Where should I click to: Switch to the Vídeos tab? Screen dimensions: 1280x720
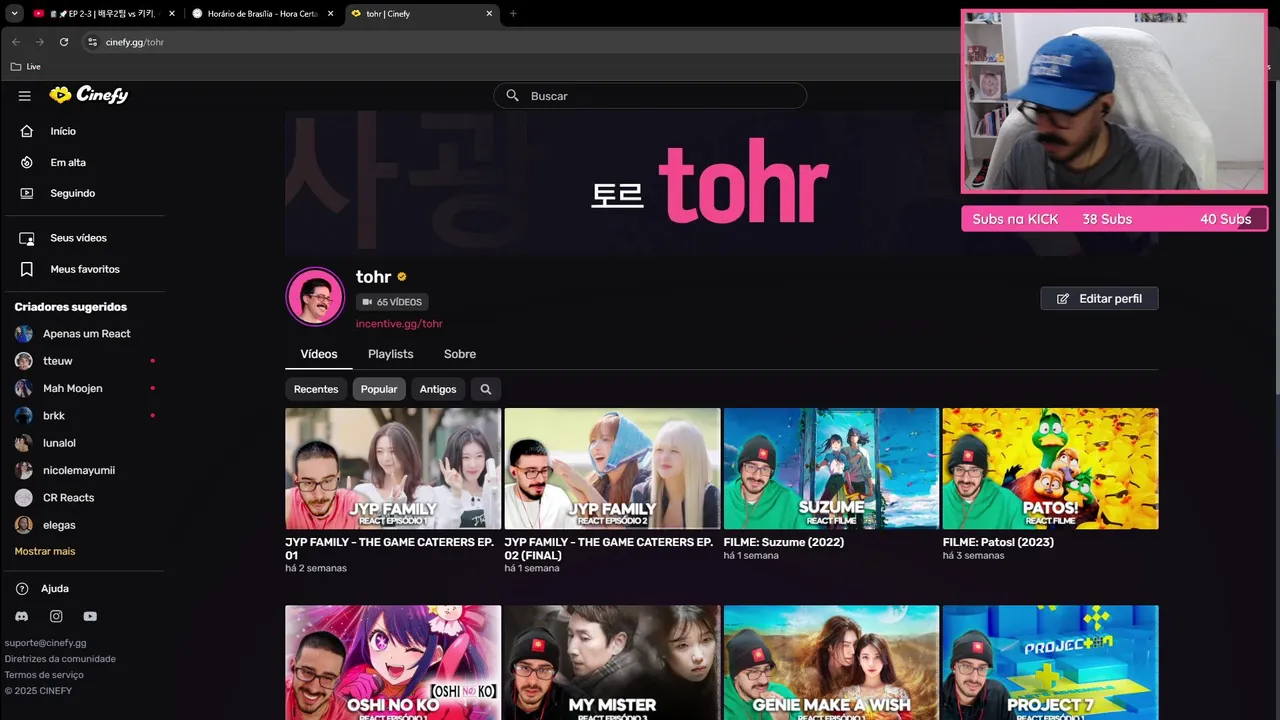[x=319, y=354]
